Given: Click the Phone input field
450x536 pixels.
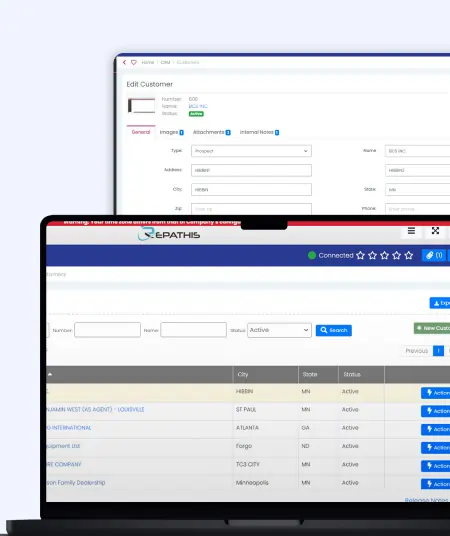Looking at the screenshot, I should pos(418,209).
